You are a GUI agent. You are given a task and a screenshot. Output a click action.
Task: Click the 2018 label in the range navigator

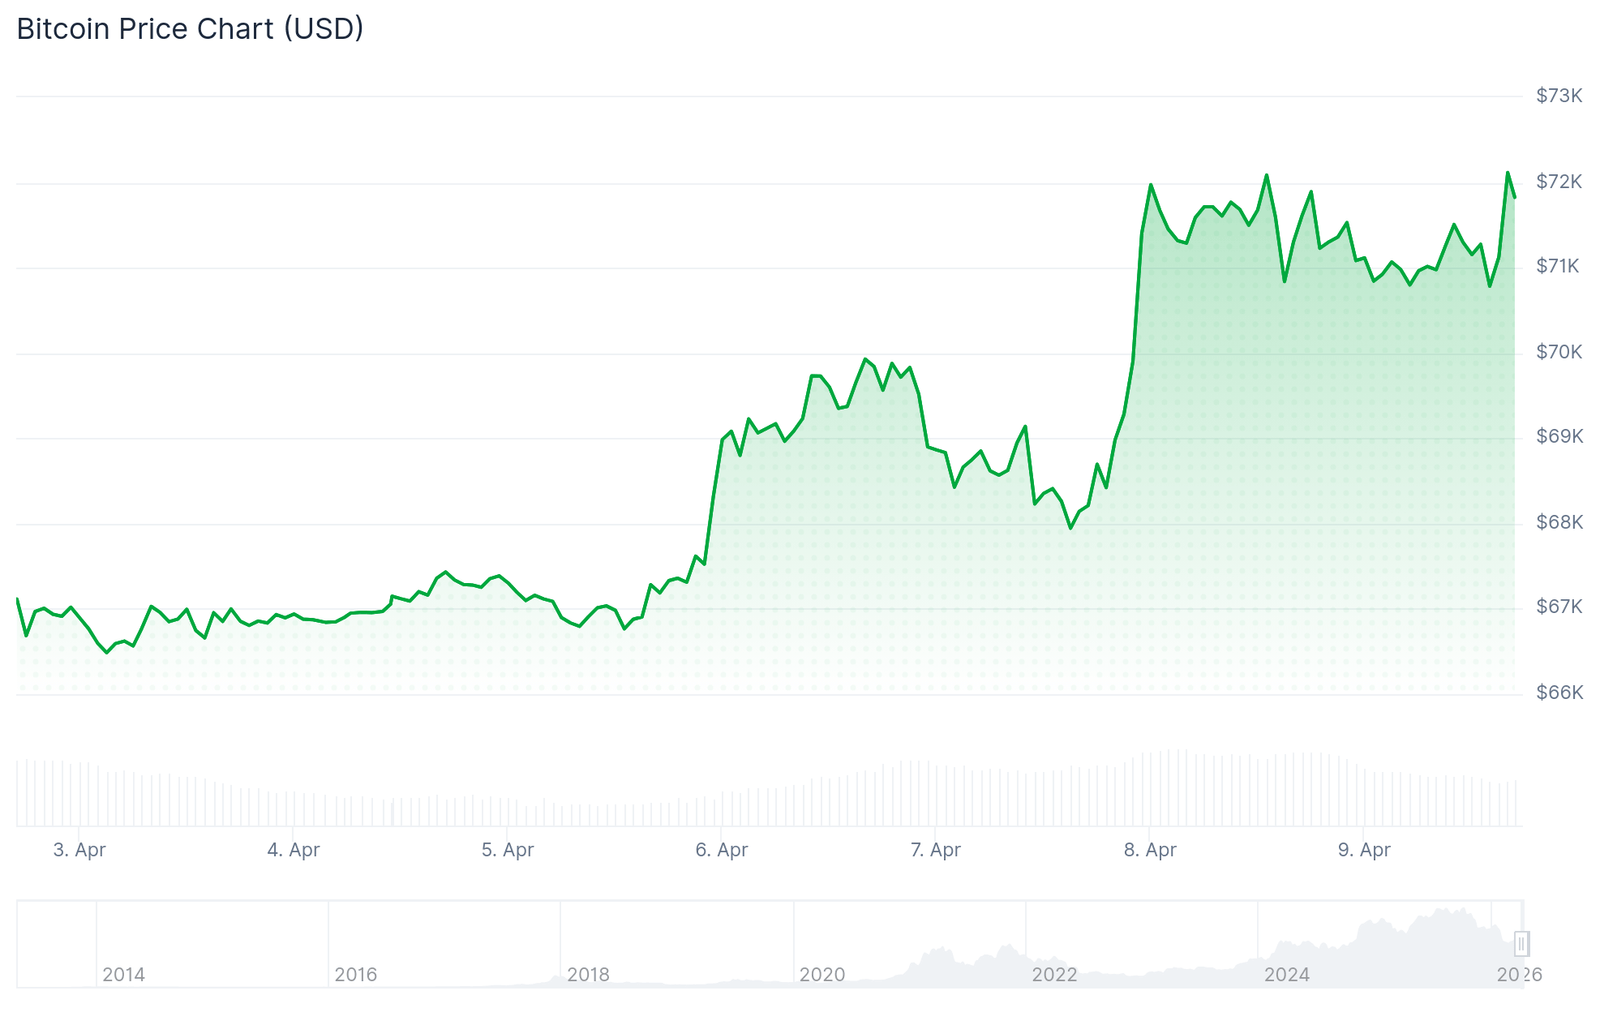click(588, 975)
